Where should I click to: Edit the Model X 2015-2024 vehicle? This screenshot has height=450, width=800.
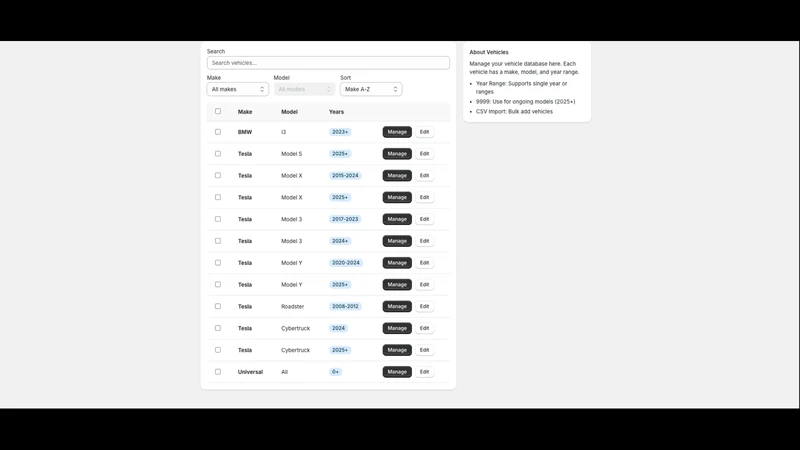(x=424, y=176)
